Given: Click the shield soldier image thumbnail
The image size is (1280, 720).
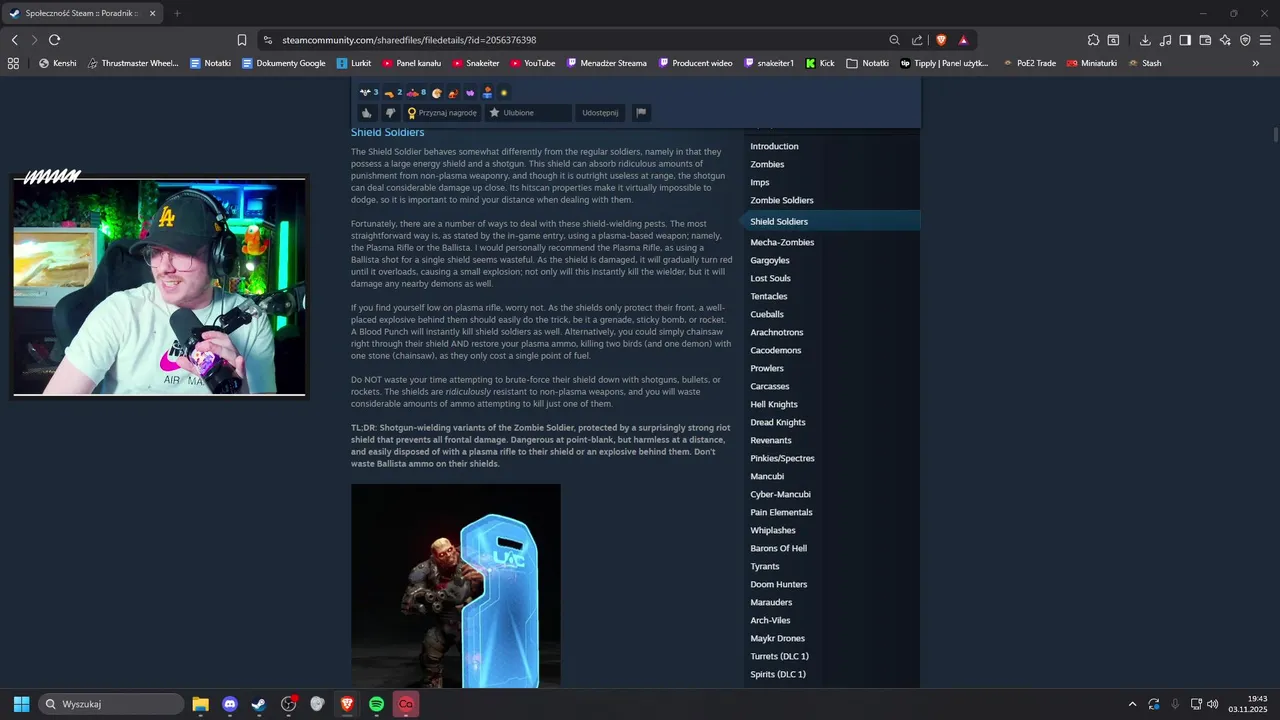Looking at the screenshot, I should click(455, 586).
